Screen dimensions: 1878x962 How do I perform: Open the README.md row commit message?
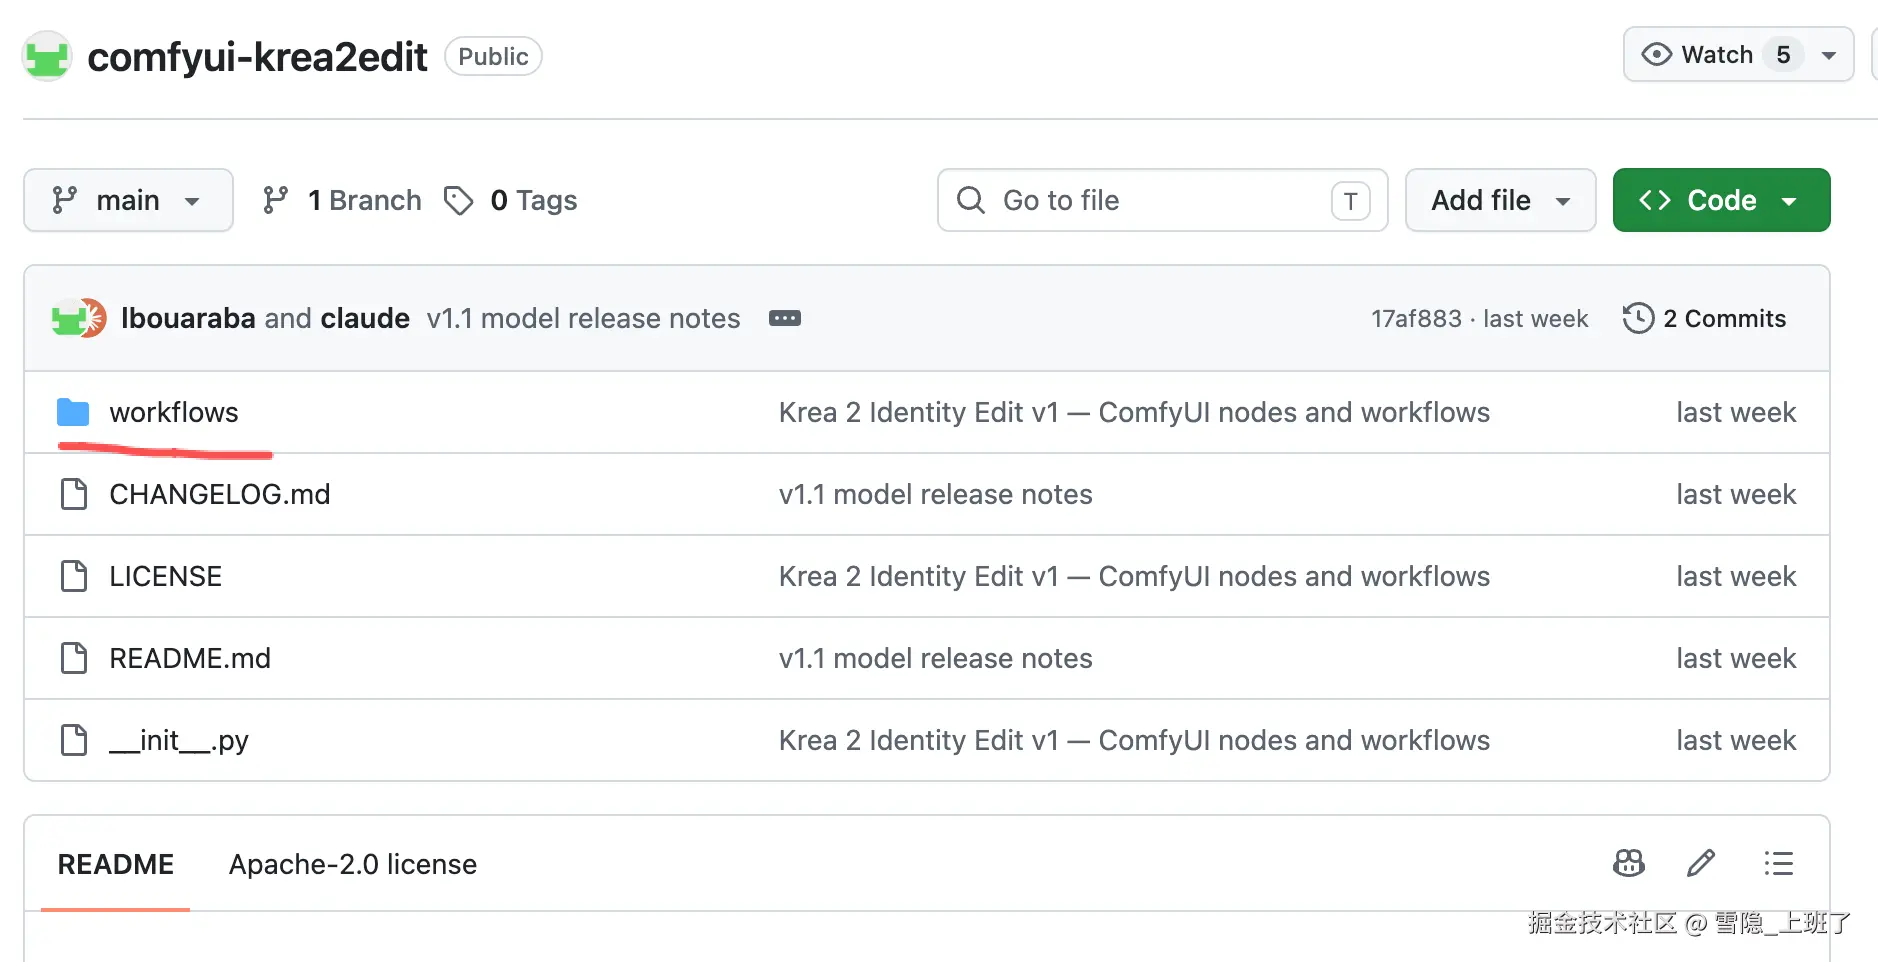click(x=936, y=658)
